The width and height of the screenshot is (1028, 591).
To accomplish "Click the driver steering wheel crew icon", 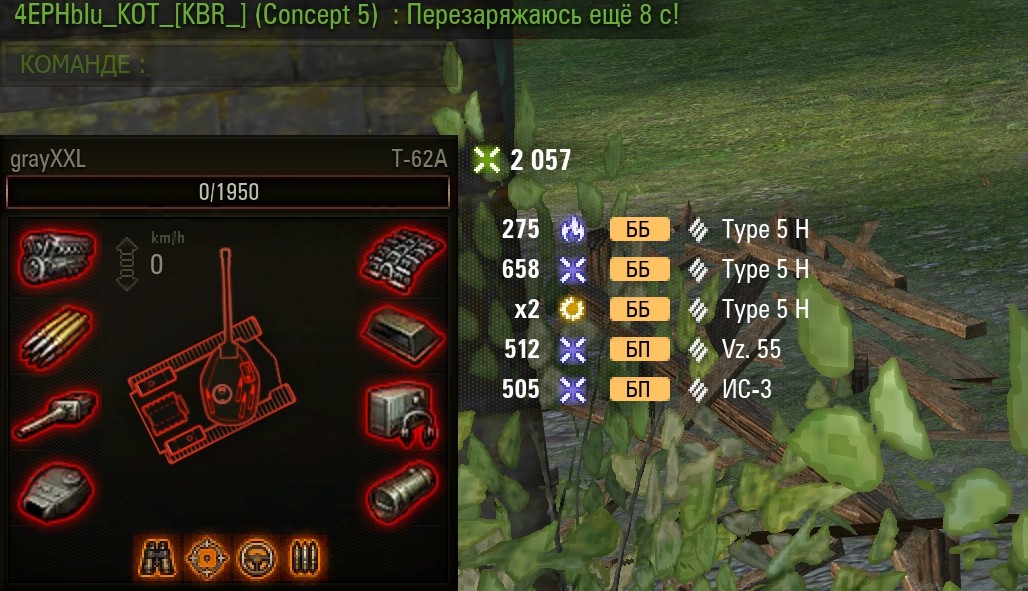I will point(256,558).
